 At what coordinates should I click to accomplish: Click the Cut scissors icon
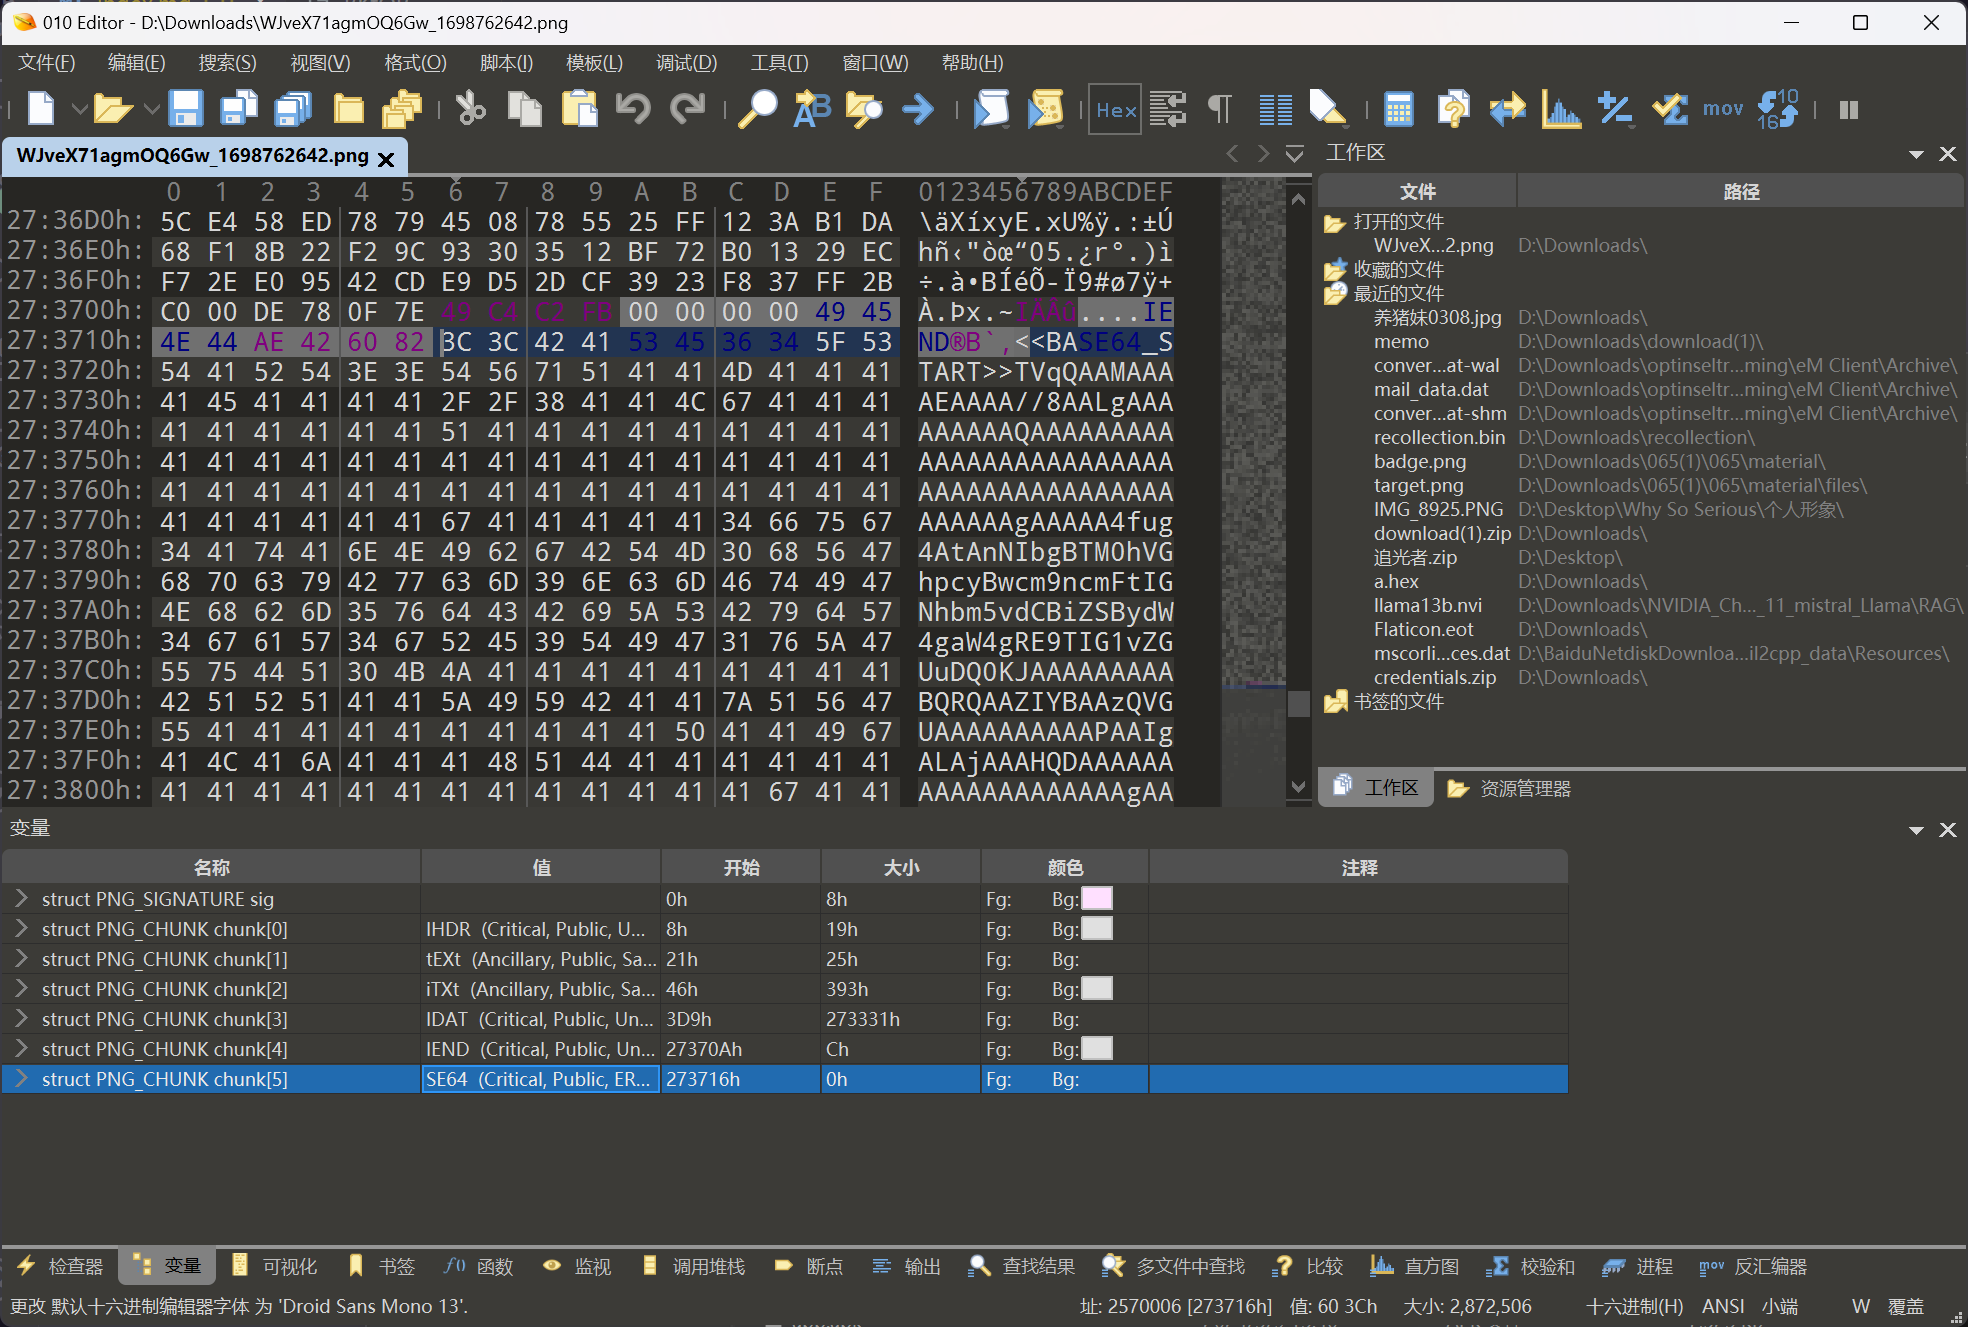tap(470, 108)
